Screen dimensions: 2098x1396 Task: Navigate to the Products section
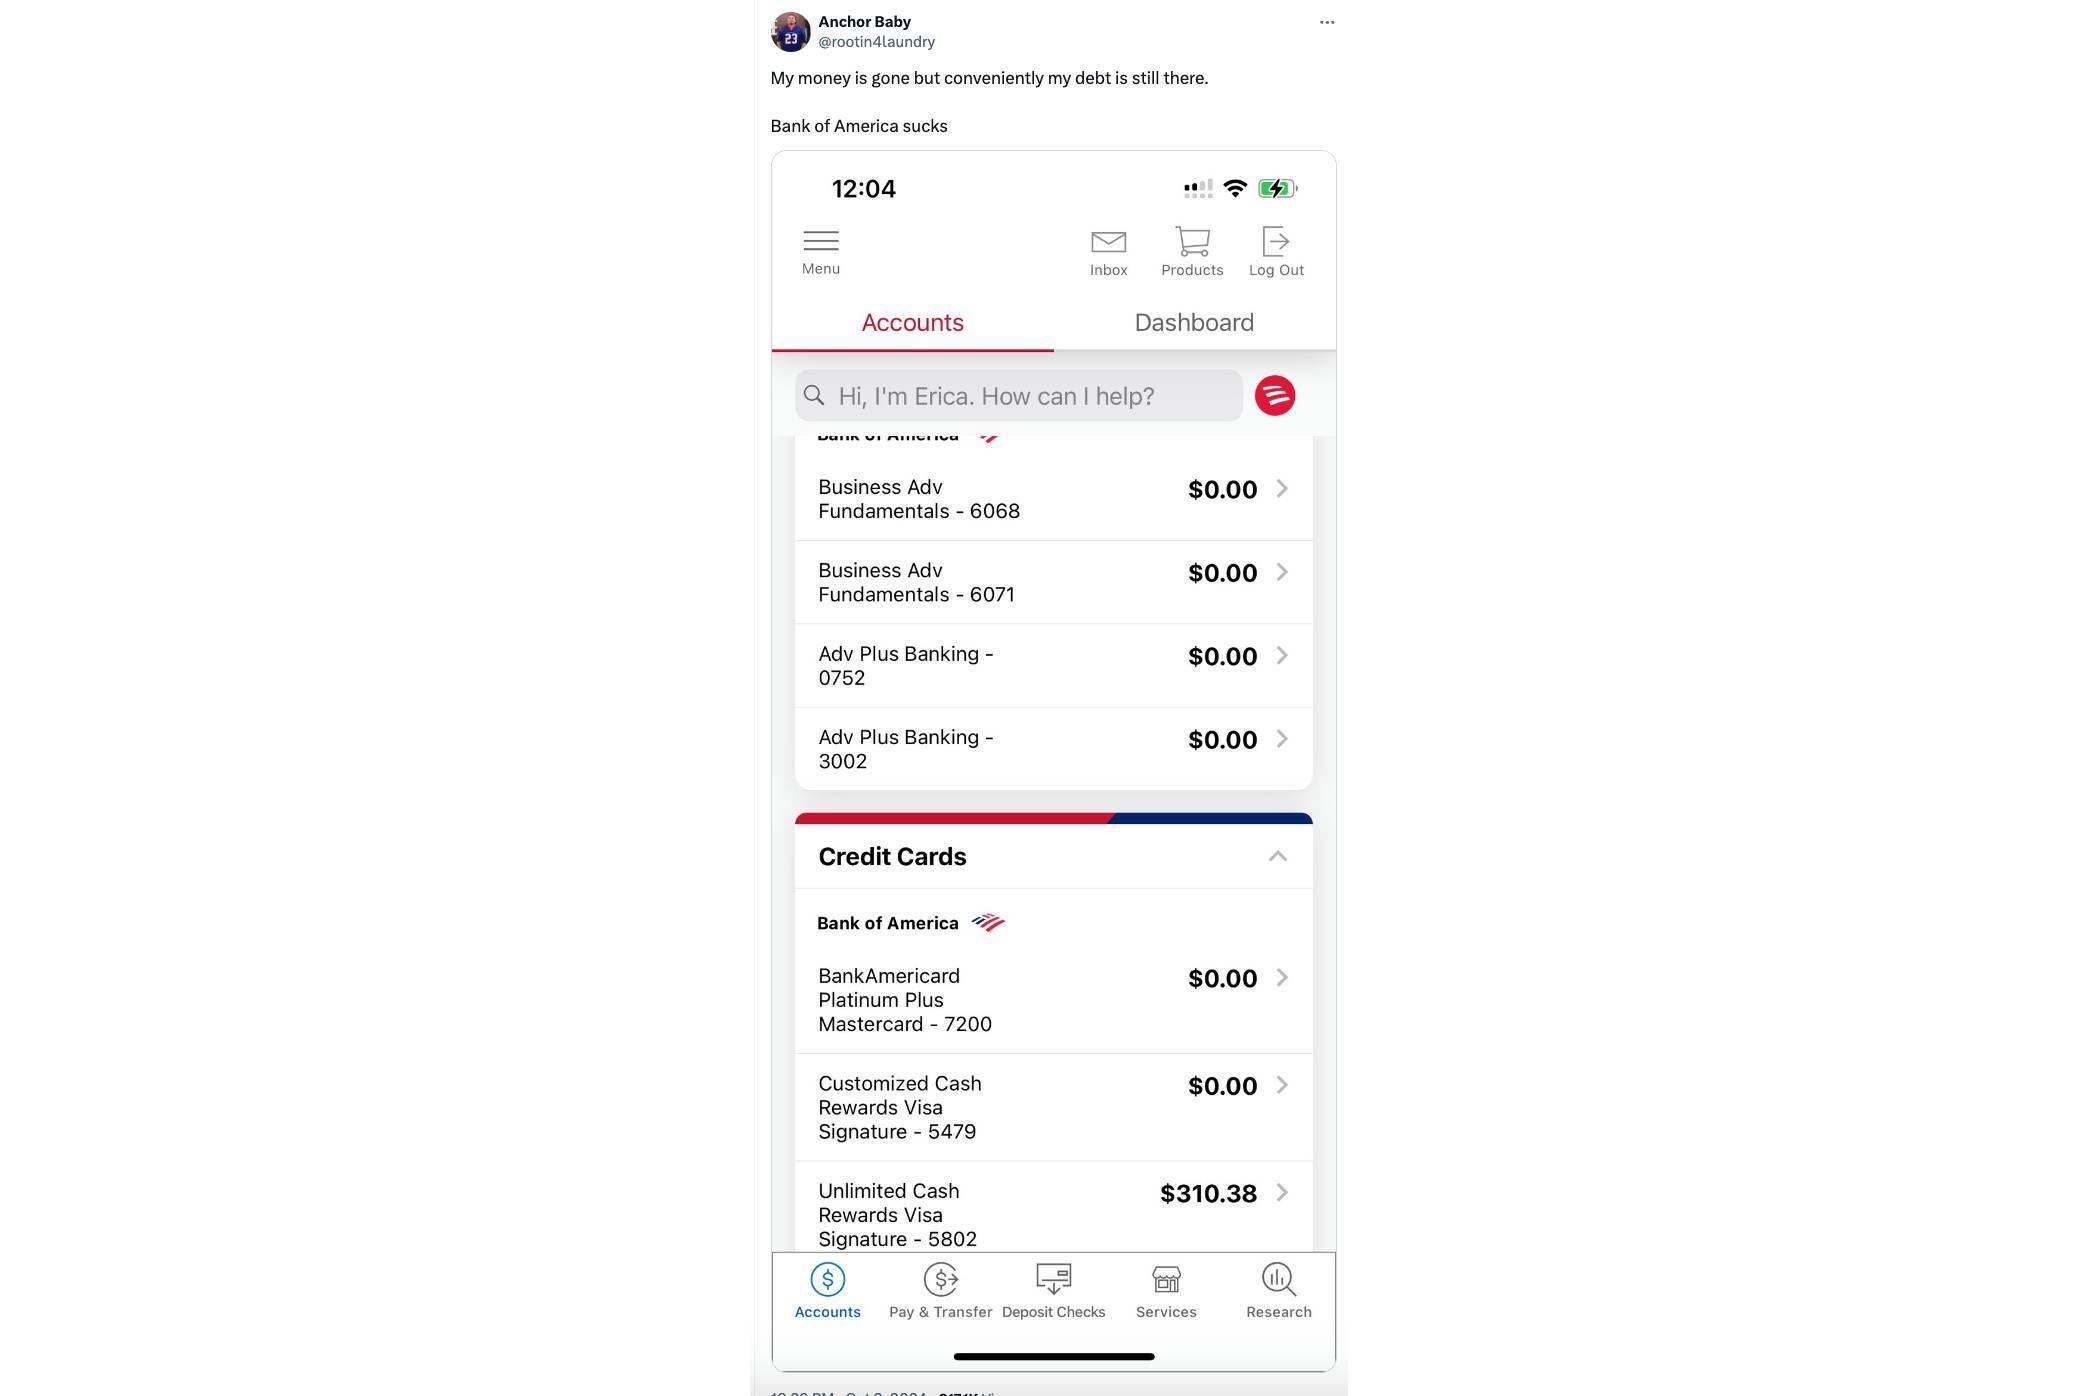click(1192, 249)
